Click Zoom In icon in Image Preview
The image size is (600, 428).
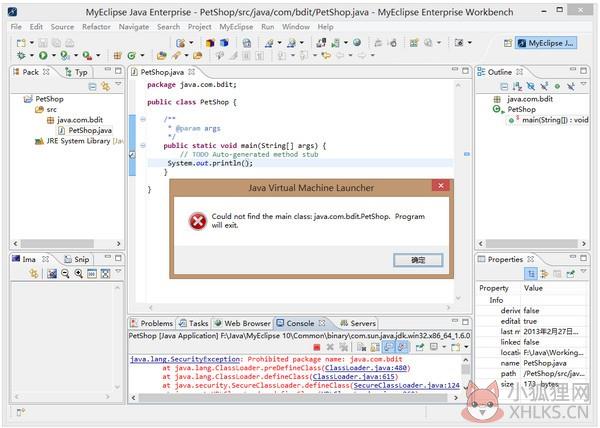pos(78,273)
